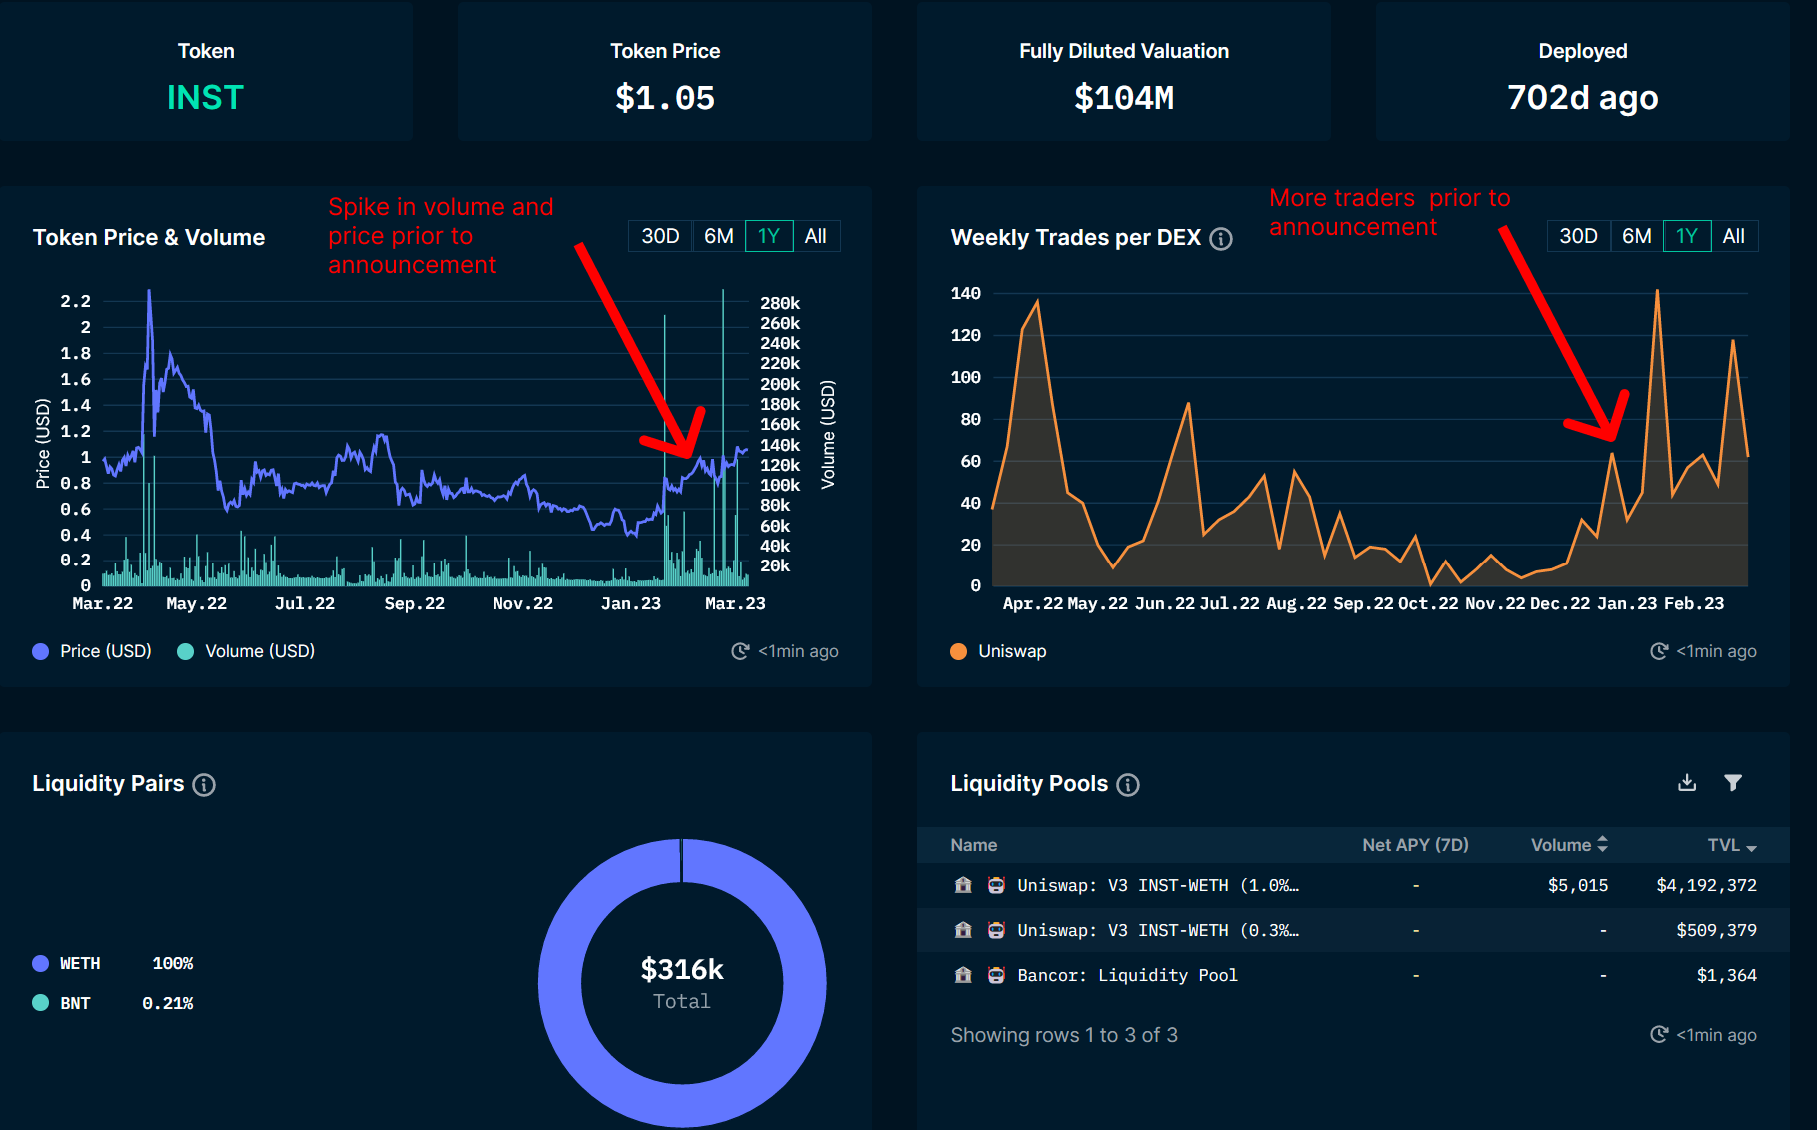The width and height of the screenshot is (1817, 1130).
Task: Click the $316k Total donut center
Action: pyautogui.click(x=682, y=983)
